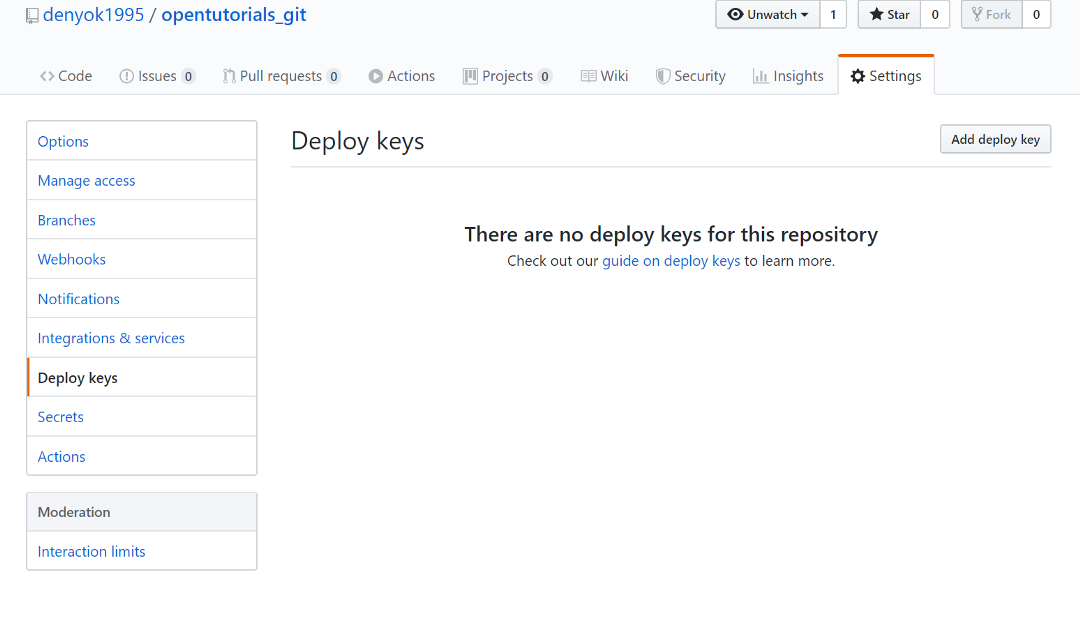Open Branches in the settings sidebar
Image resolution: width=1080 pixels, height=620 pixels.
pyautogui.click(x=142, y=220)
